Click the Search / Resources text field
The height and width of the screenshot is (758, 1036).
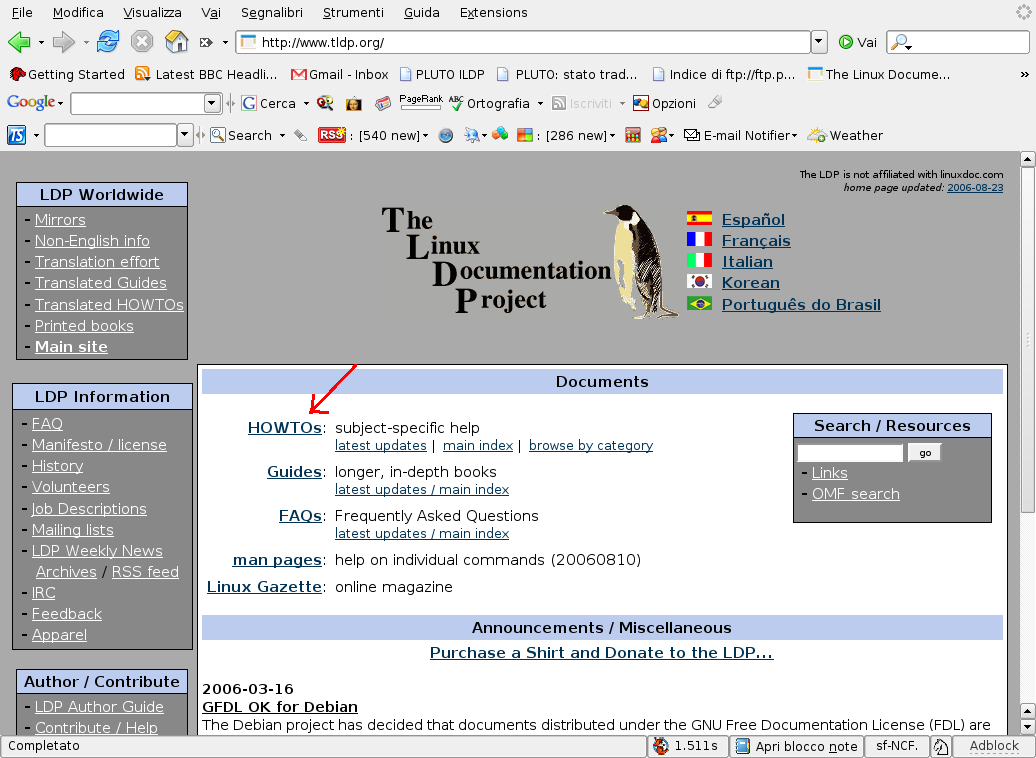pos(850,453)
